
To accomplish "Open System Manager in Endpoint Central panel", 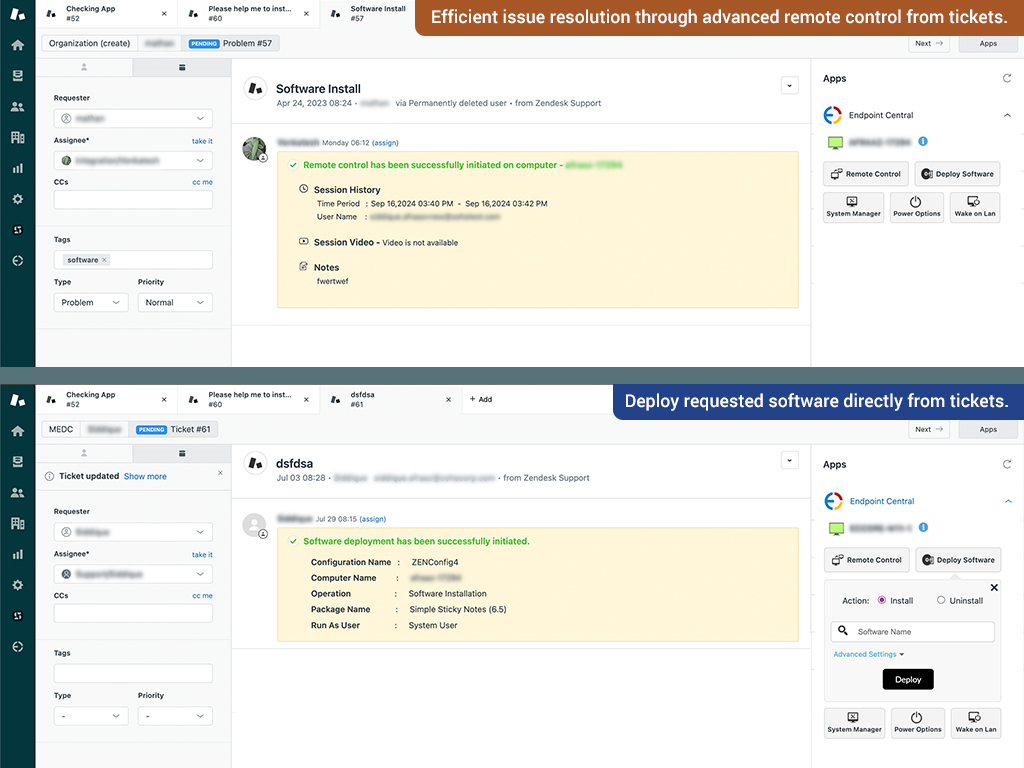I will (x=853, y=207).
